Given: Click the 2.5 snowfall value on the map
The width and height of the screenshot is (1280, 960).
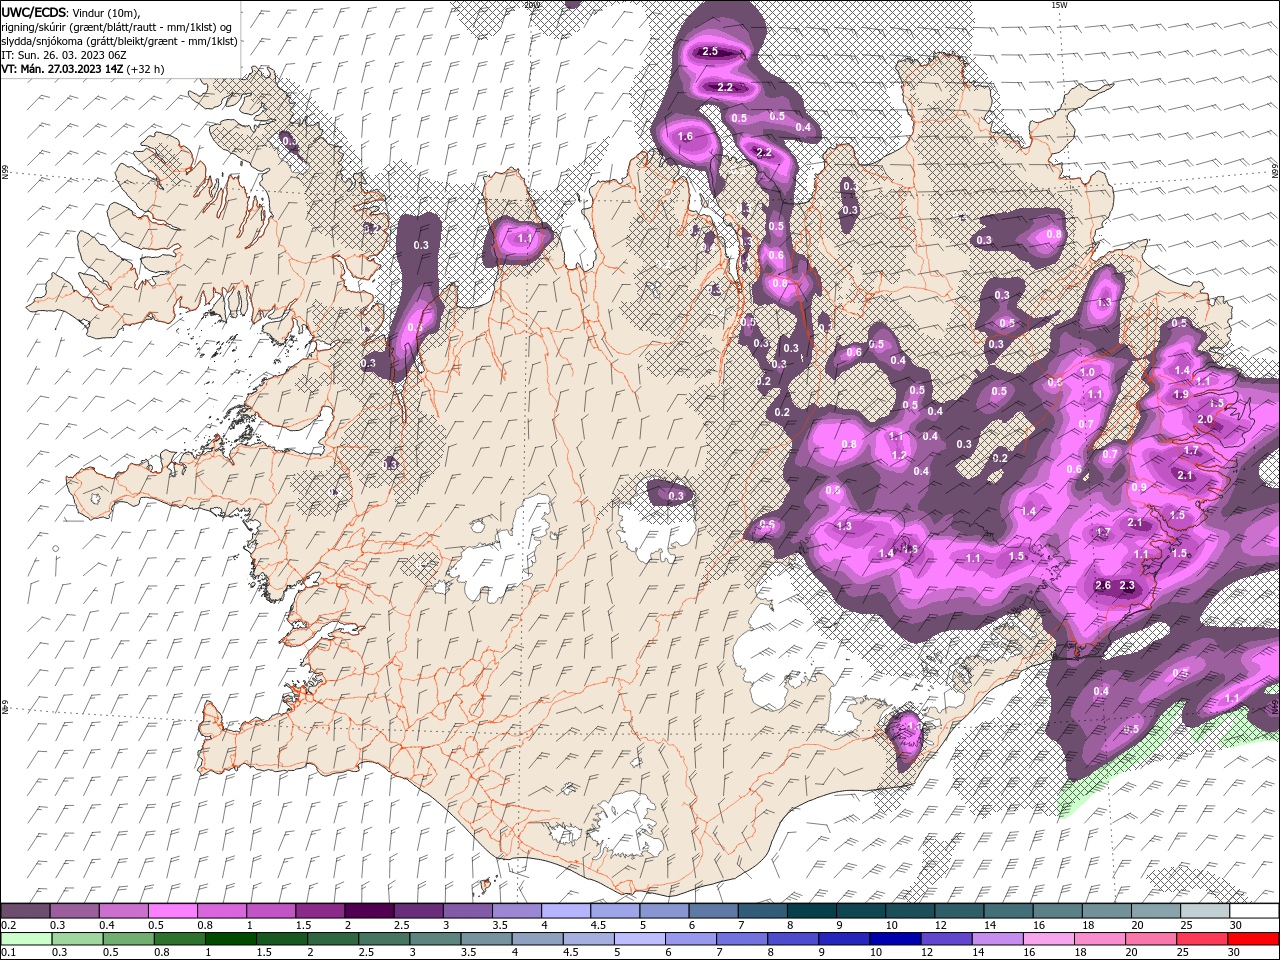Looking at the screenshot, I should [711, 51].
